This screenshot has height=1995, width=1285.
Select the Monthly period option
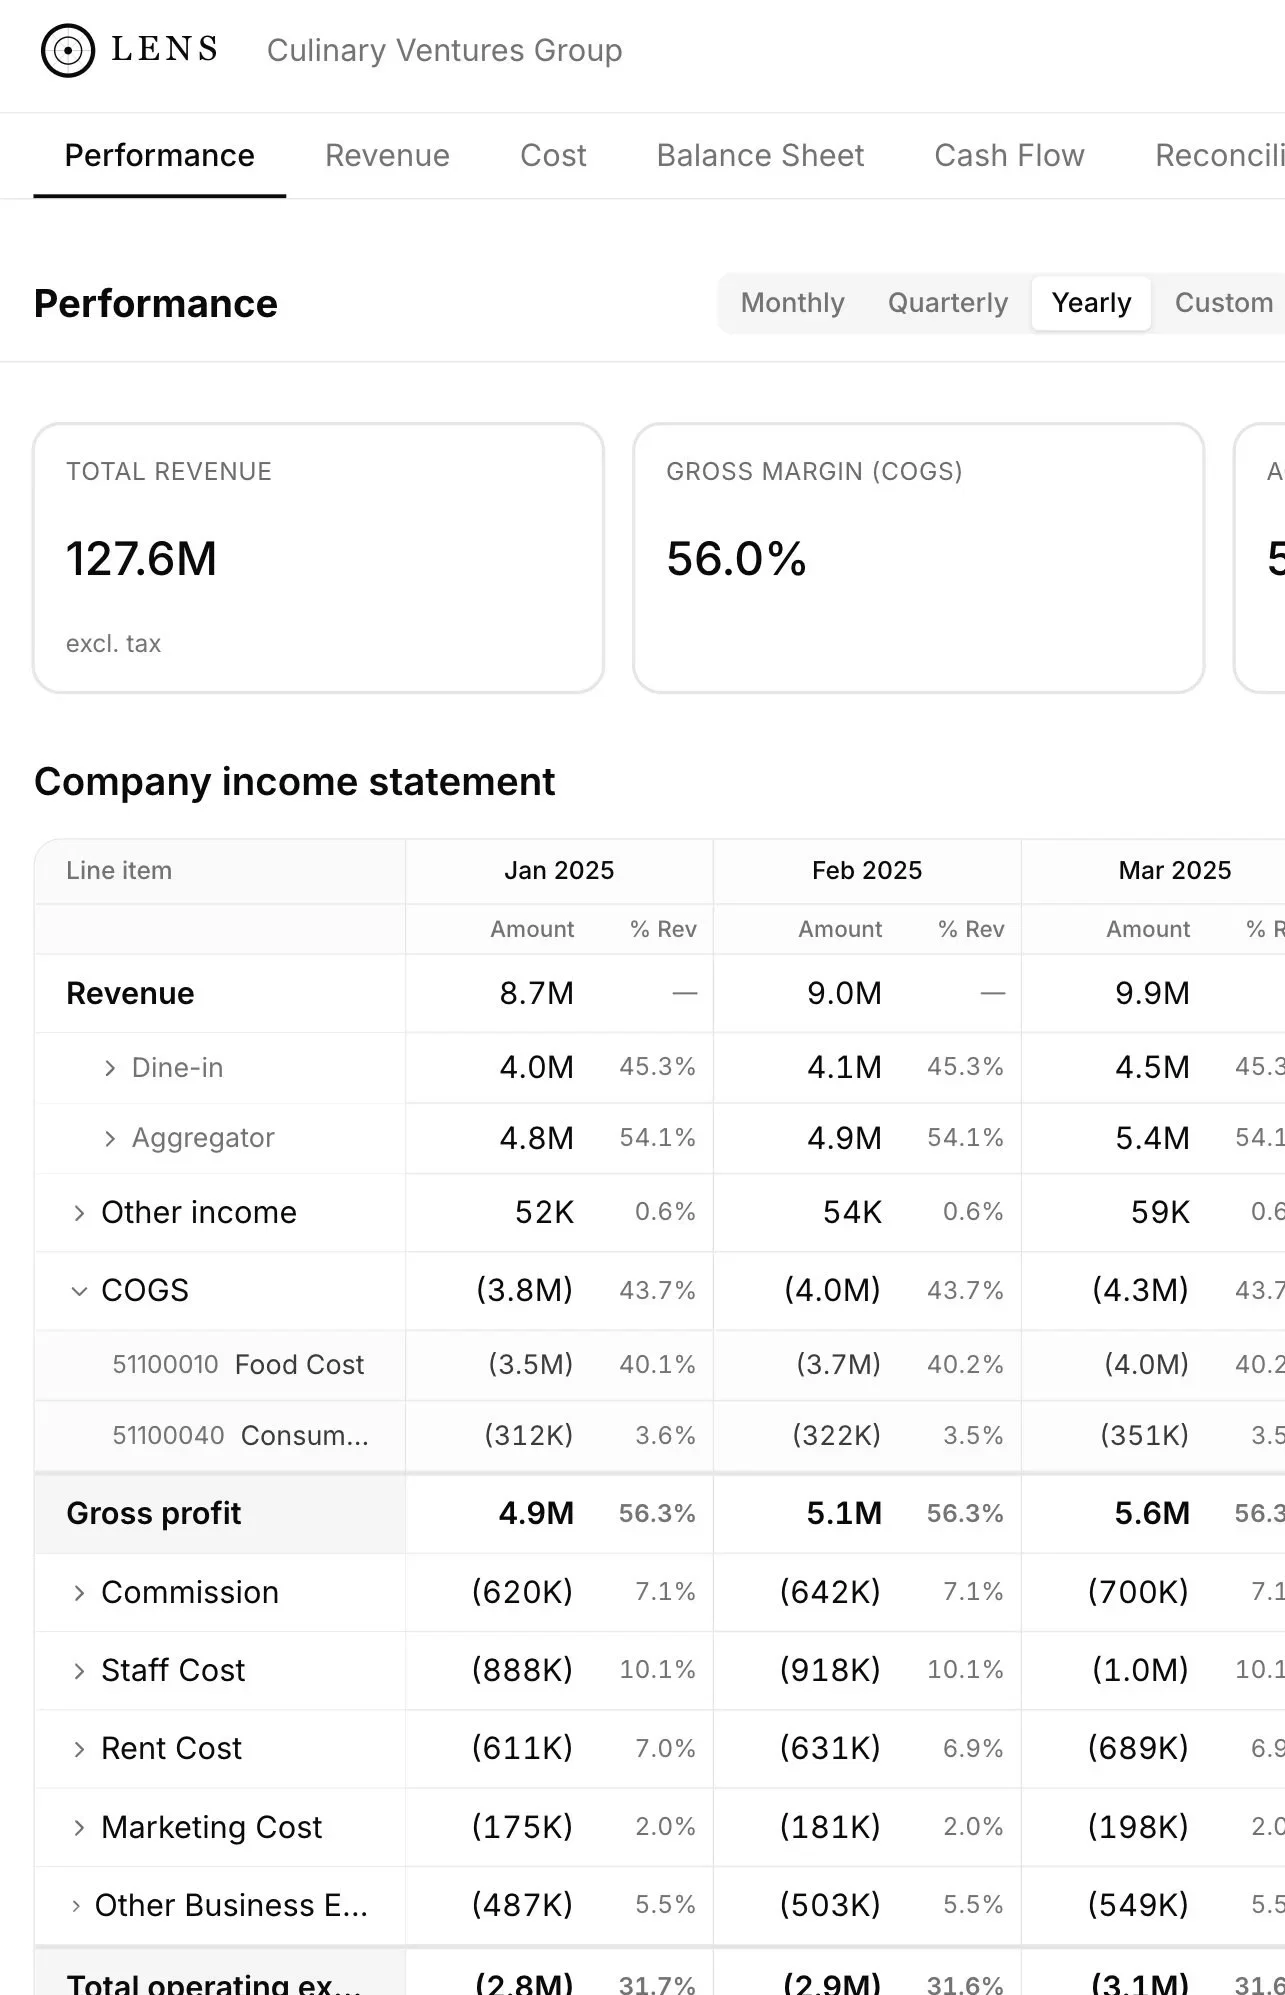(x=792, y=303)
